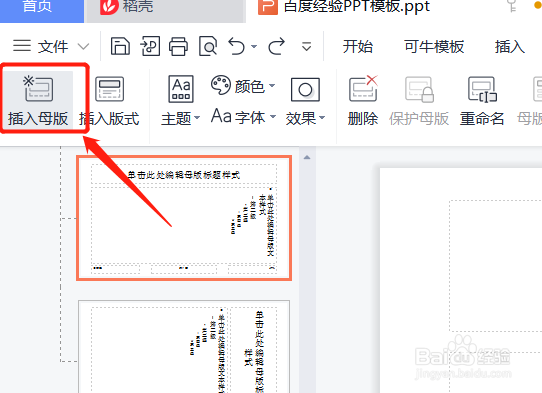Click the title placeholder on the slide canvas

tap(496, 265)
